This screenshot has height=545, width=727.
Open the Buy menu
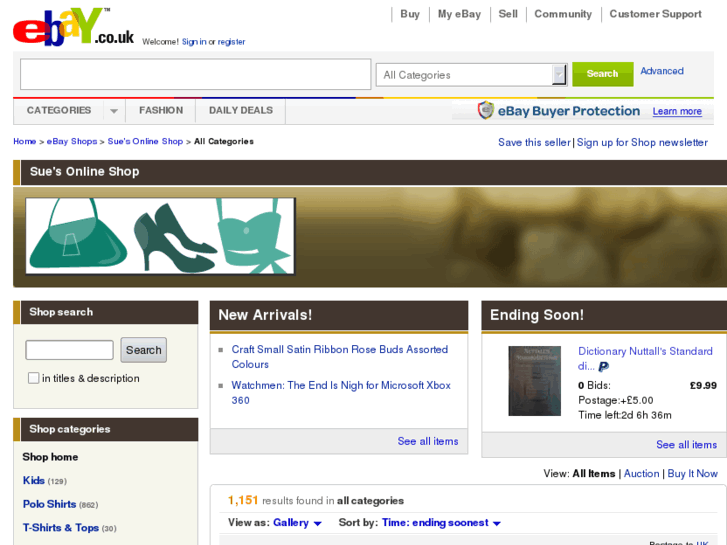pos(410,14)
